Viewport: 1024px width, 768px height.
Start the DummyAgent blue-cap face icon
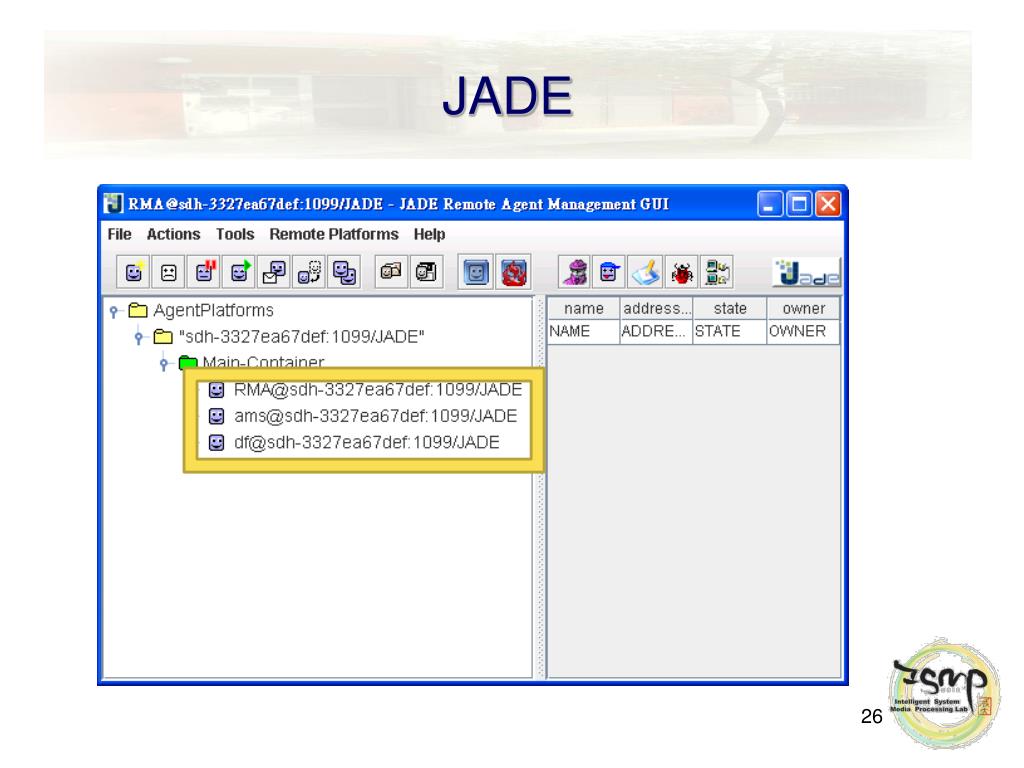609,272
